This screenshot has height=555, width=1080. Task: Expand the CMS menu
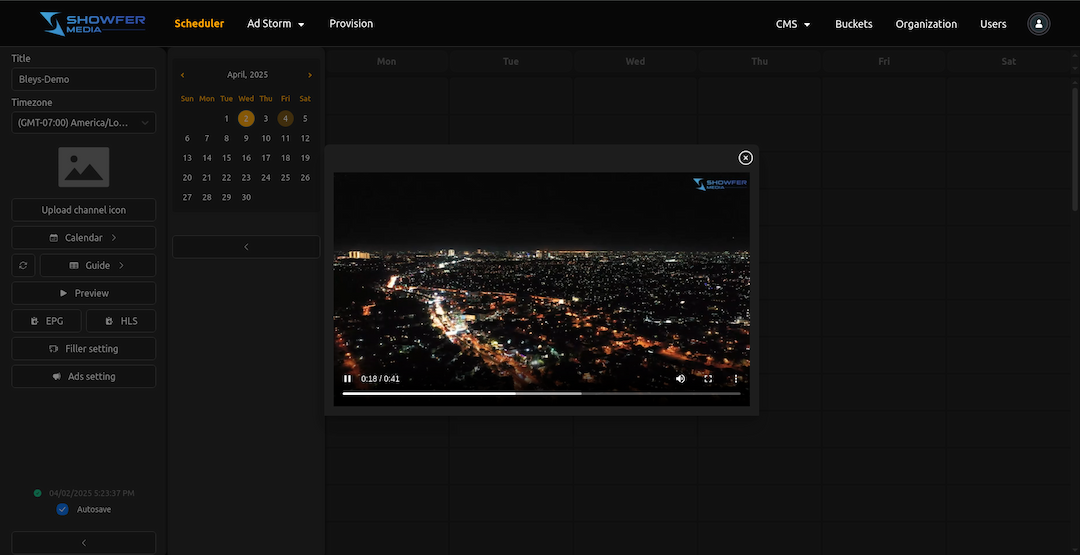(x=793, y=24)
